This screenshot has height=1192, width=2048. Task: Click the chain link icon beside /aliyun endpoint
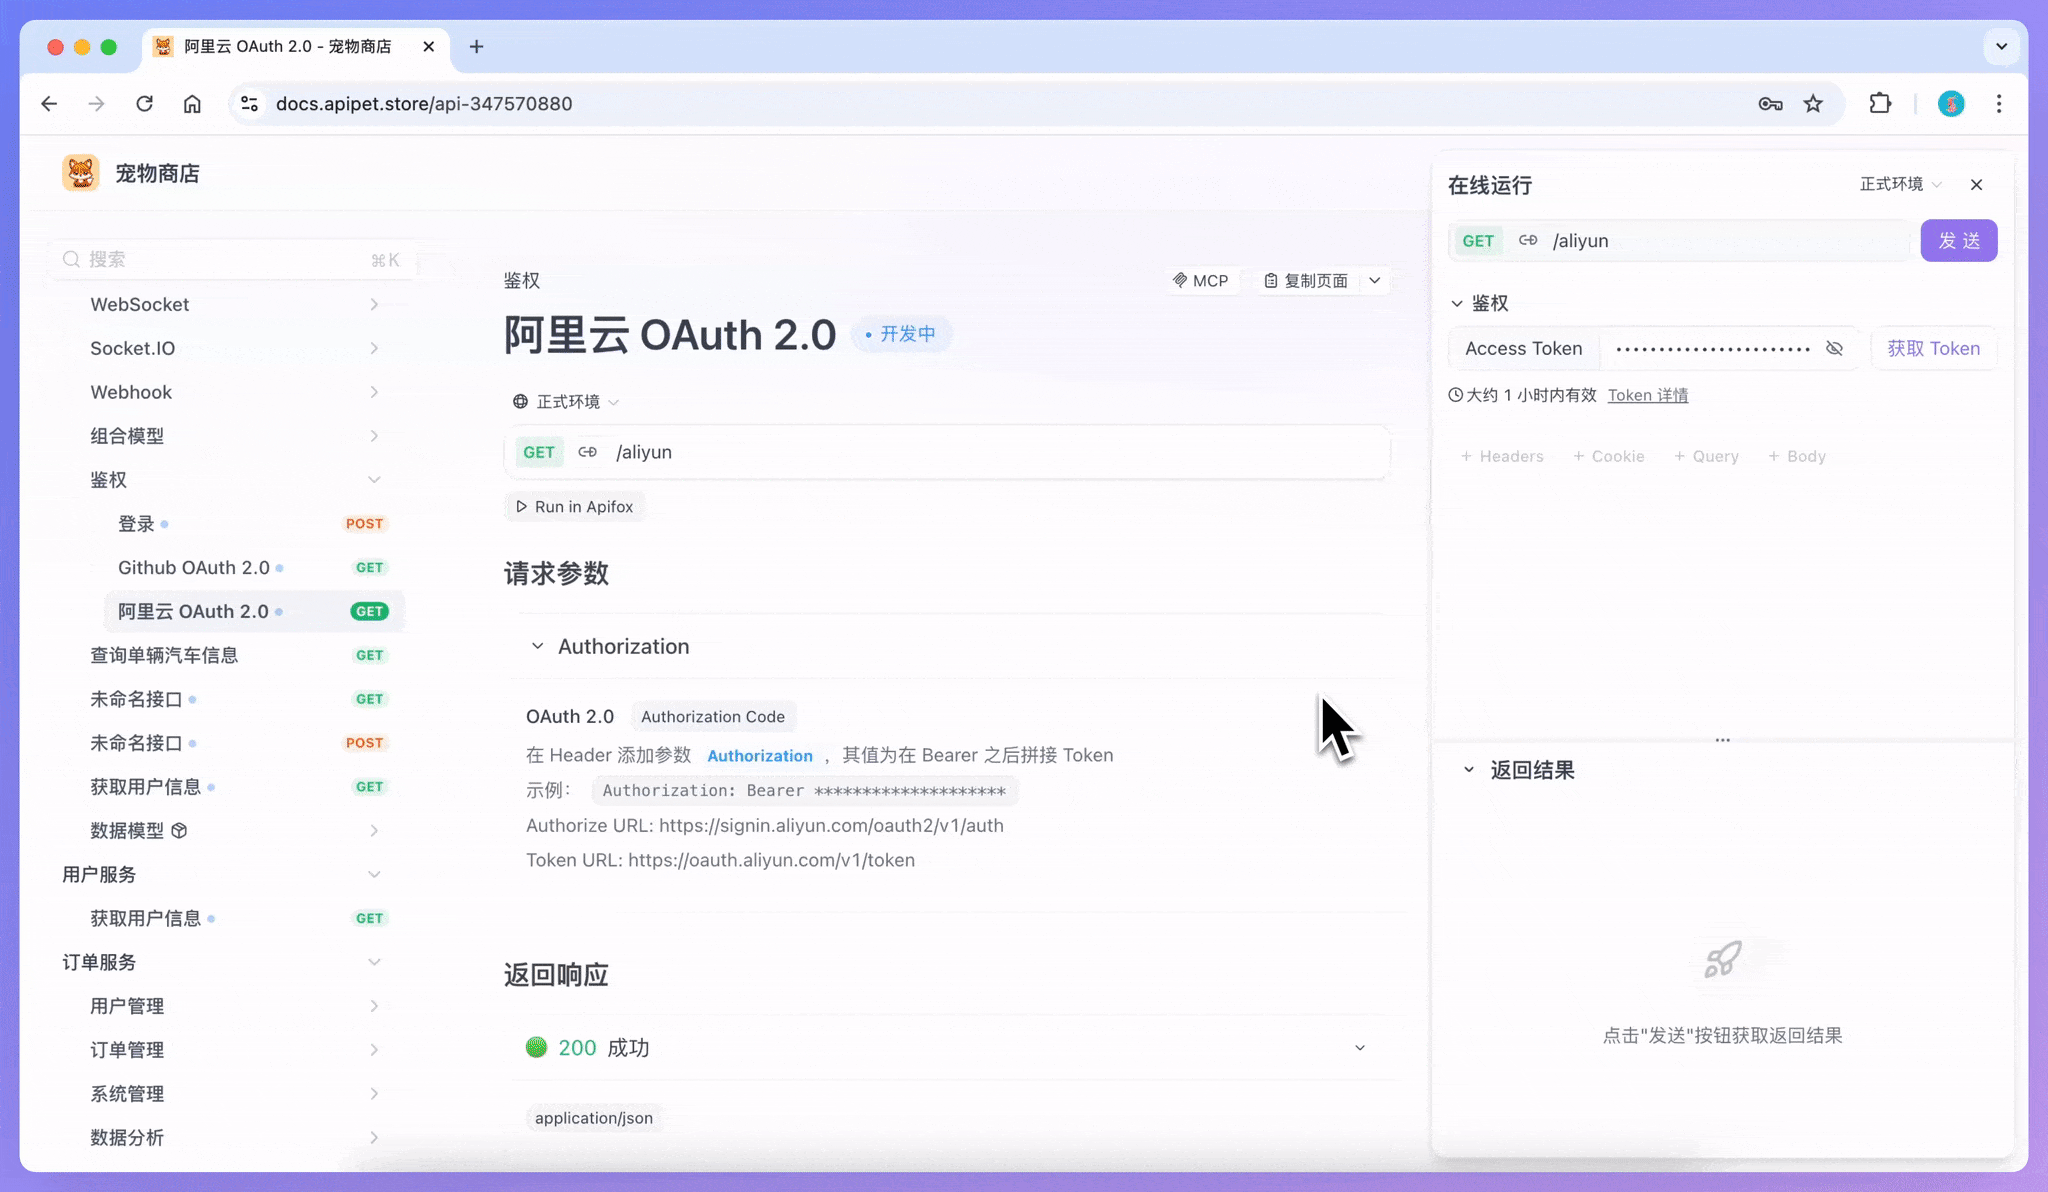588,452
